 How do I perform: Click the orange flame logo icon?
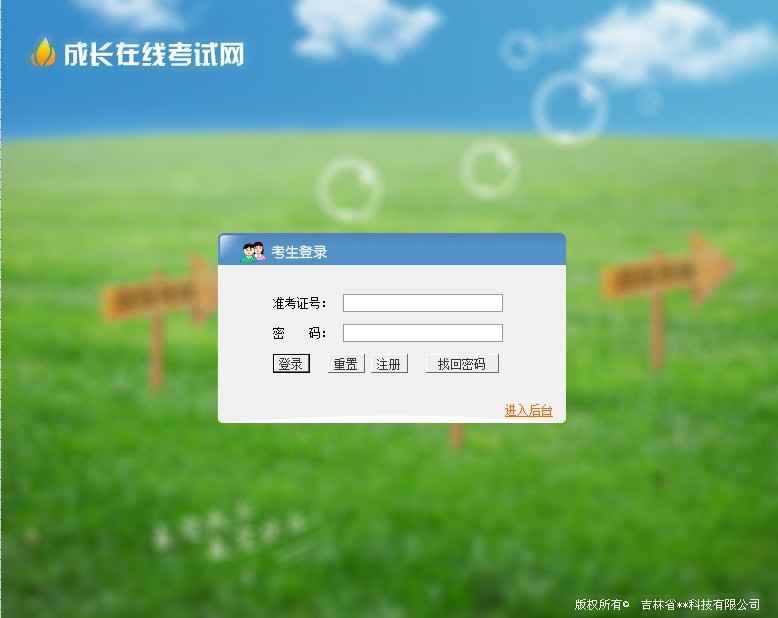click(x=43, y=52)
